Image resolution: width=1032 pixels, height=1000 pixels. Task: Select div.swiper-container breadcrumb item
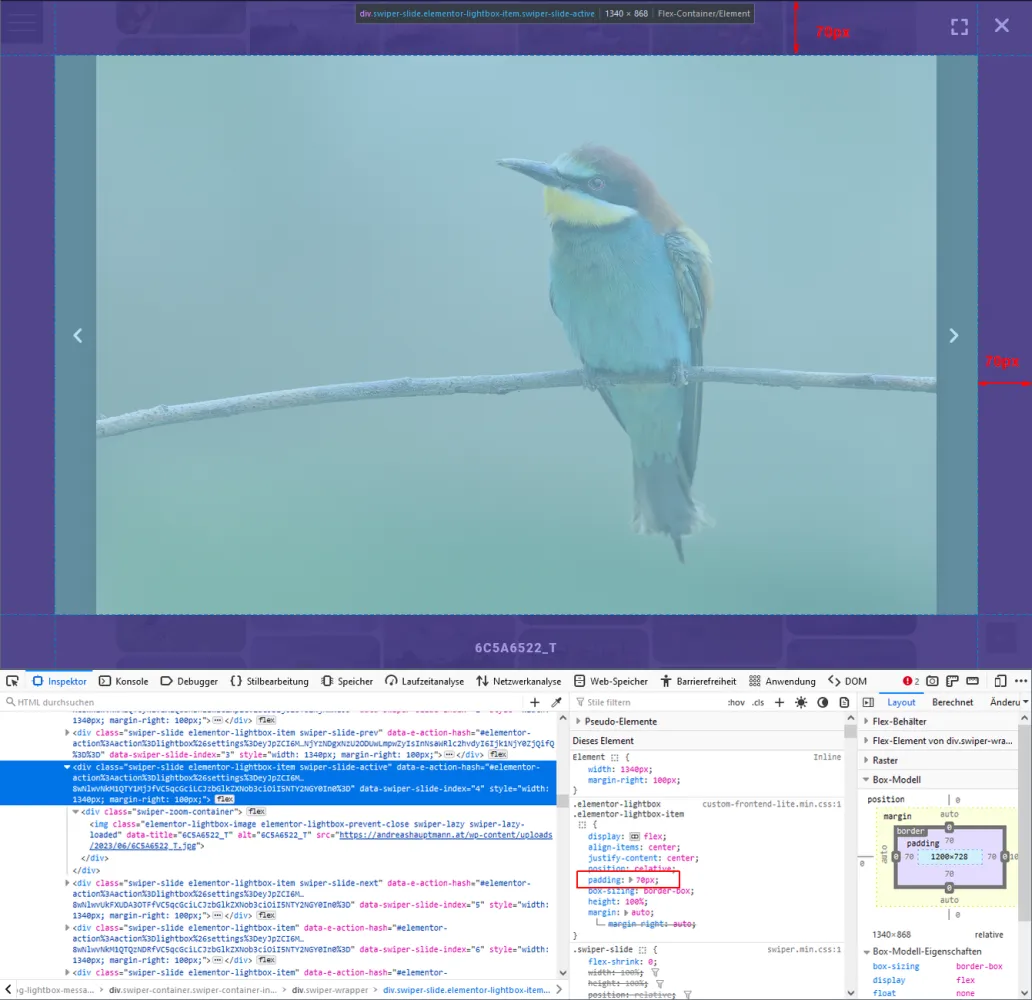(x=193, y=990)
